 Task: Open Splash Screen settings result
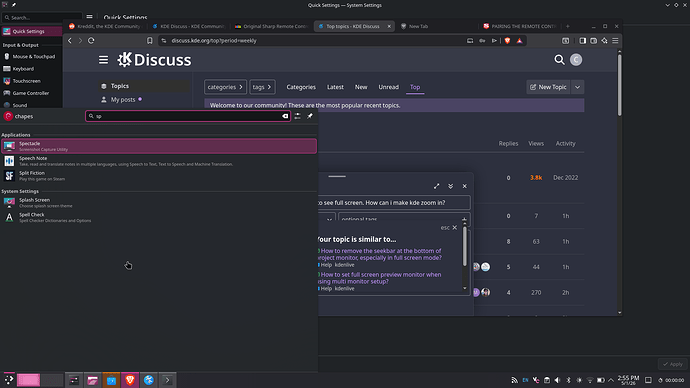pyautogui.click(x=159, y=202)
